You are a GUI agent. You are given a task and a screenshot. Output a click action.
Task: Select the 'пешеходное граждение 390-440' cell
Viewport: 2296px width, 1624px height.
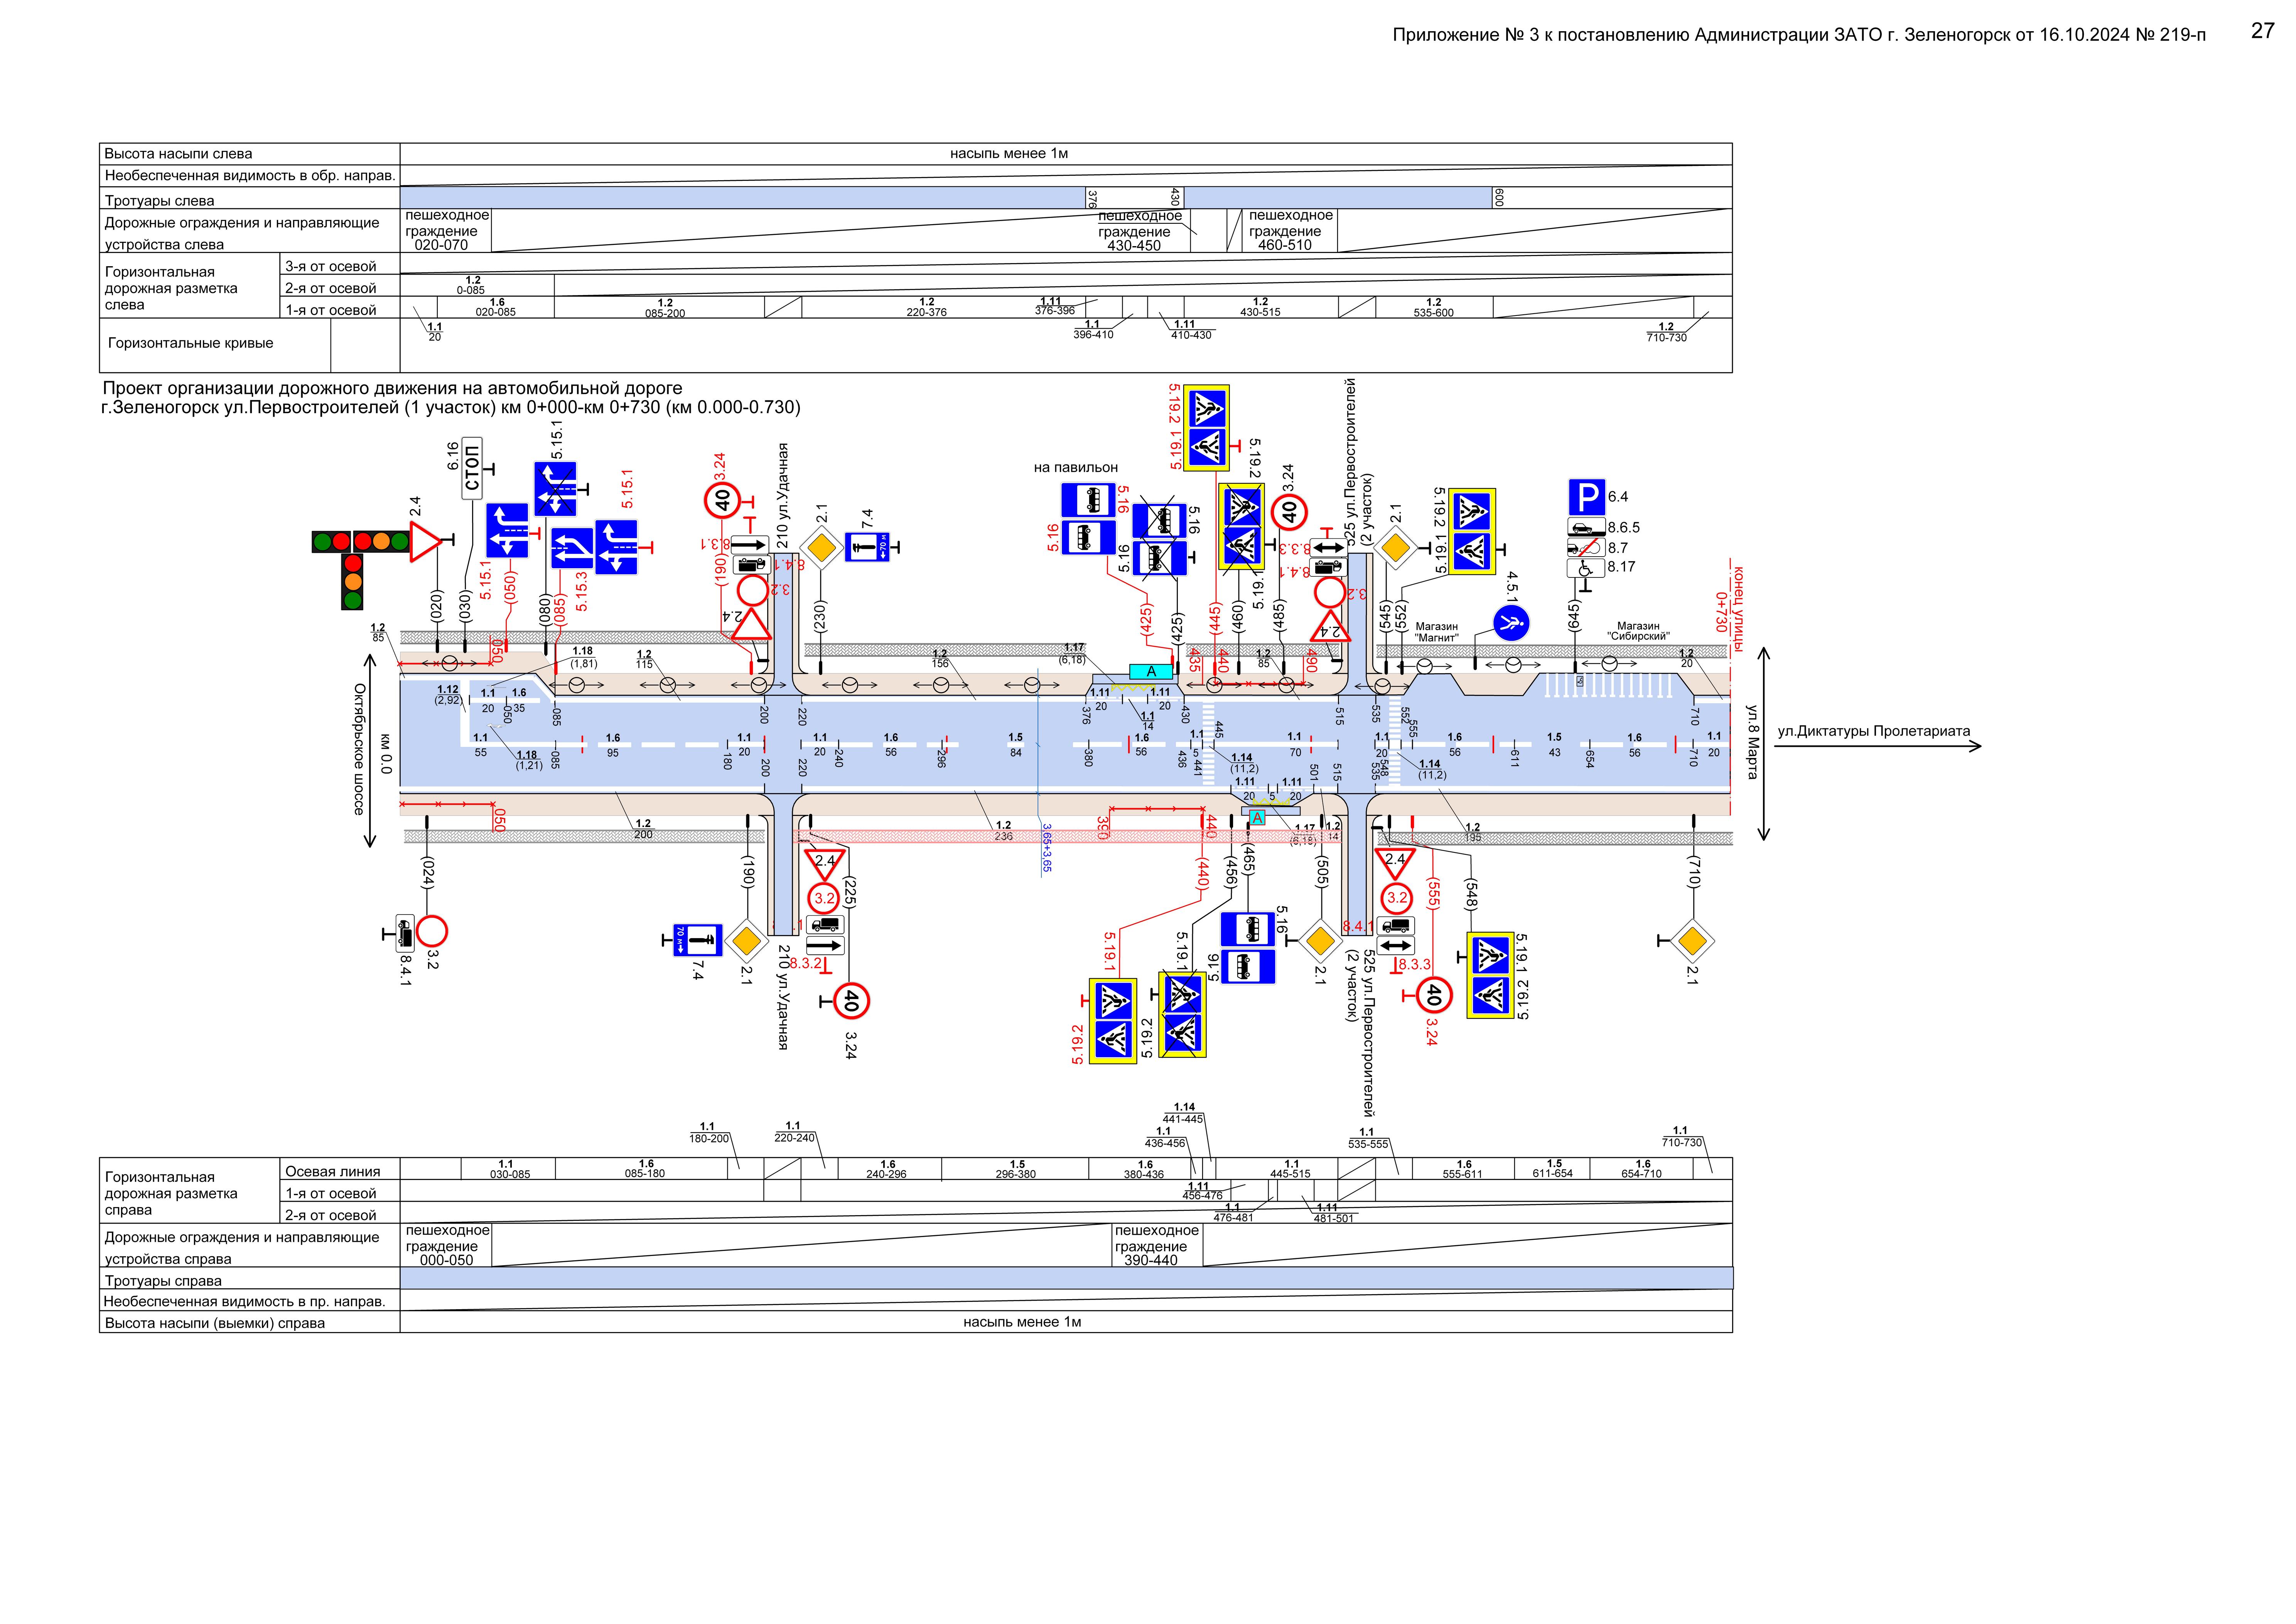1157,1245
